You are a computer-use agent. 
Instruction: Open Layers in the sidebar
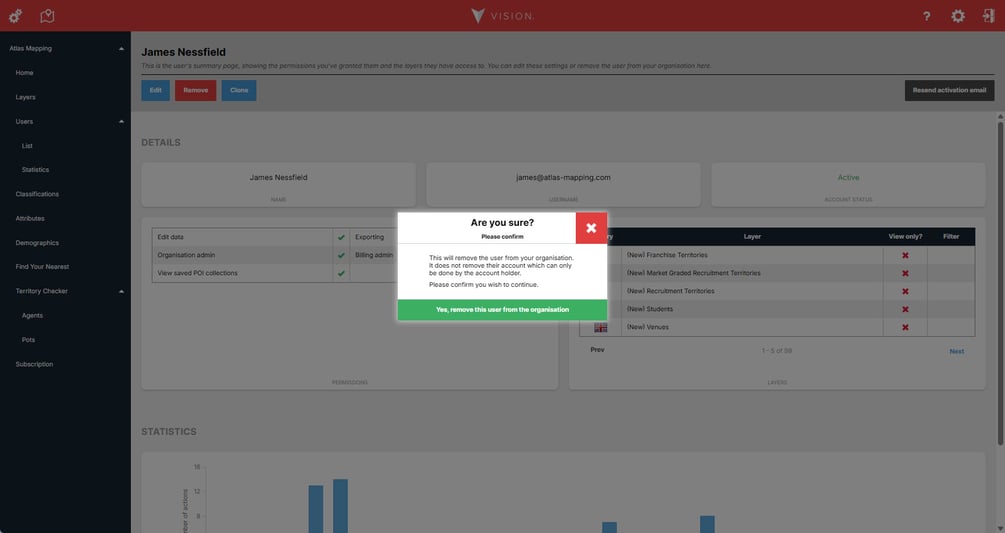tap(26, 97)
